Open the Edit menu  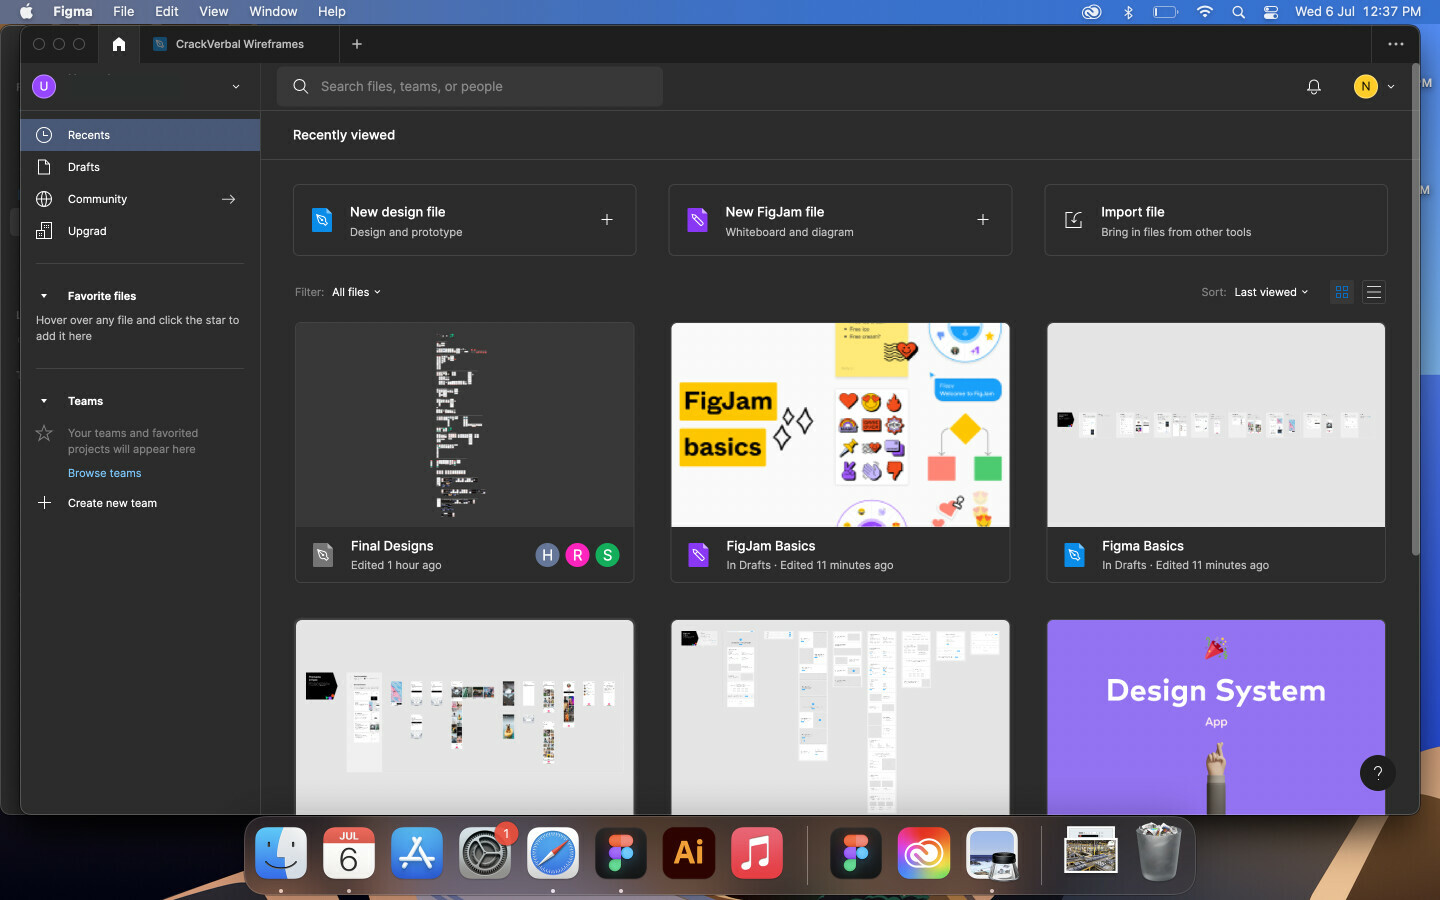point(167,12)
